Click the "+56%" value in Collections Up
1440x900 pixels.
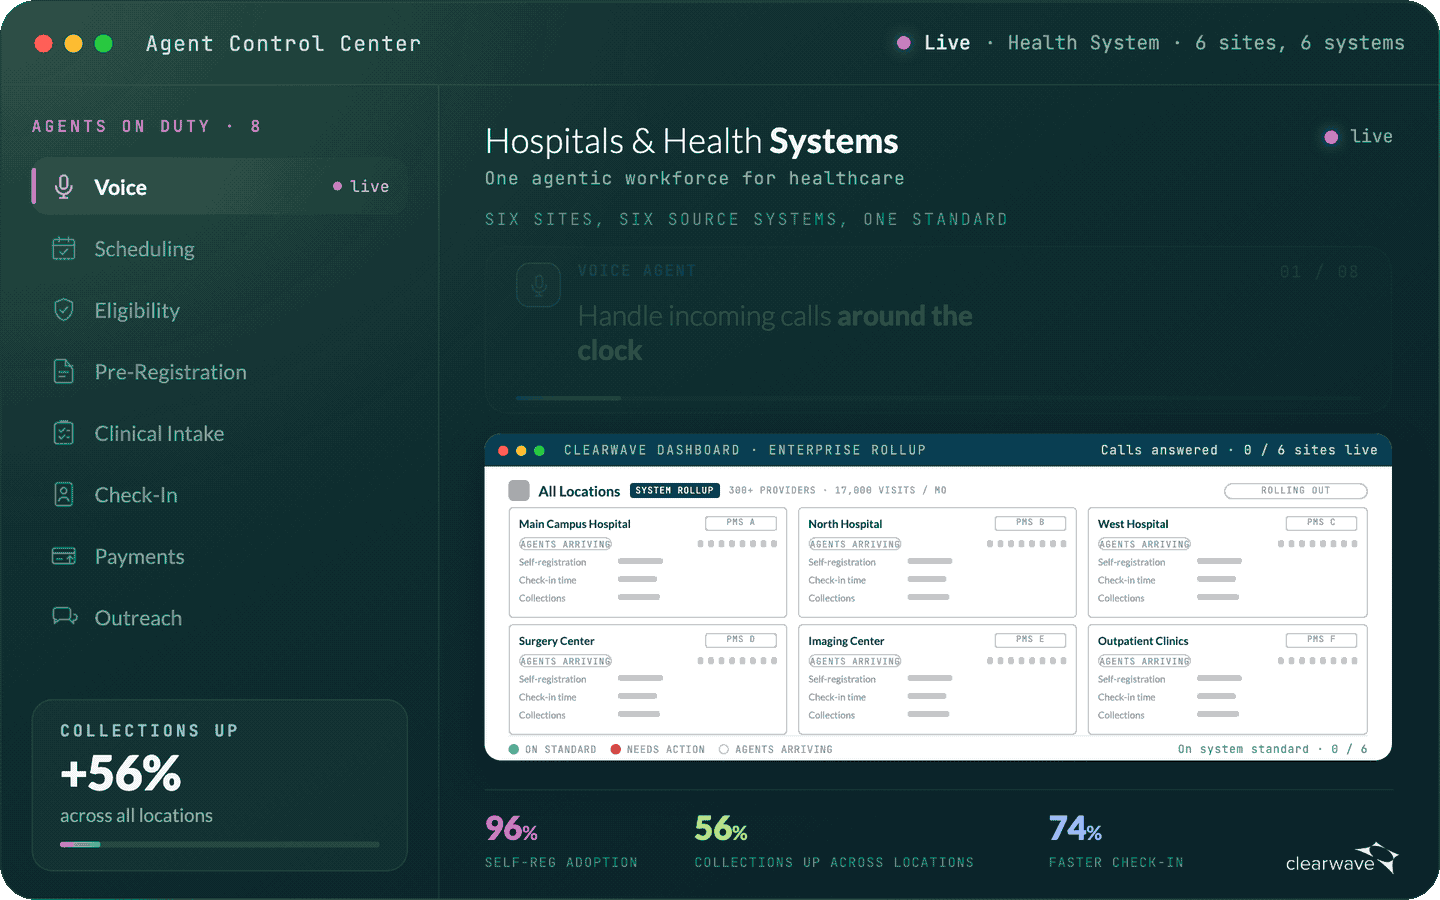[x=121, y=773]
